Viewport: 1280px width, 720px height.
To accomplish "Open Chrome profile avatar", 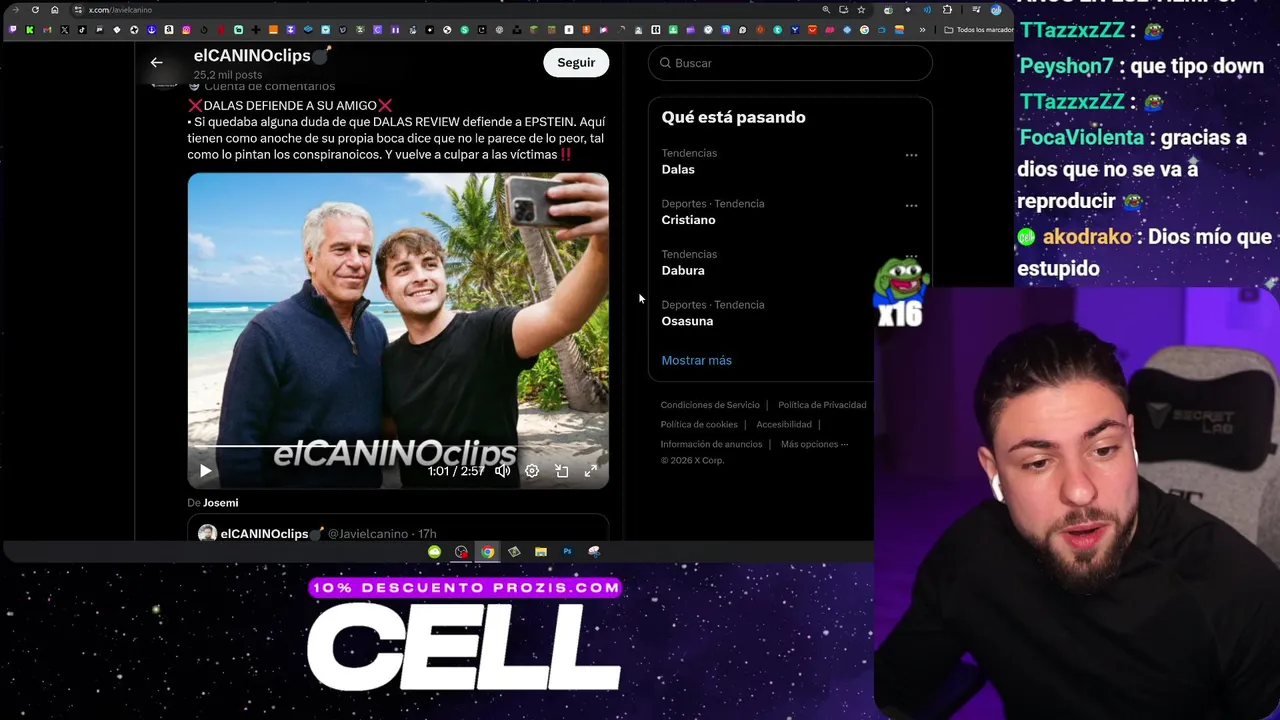I will point(996,10).
